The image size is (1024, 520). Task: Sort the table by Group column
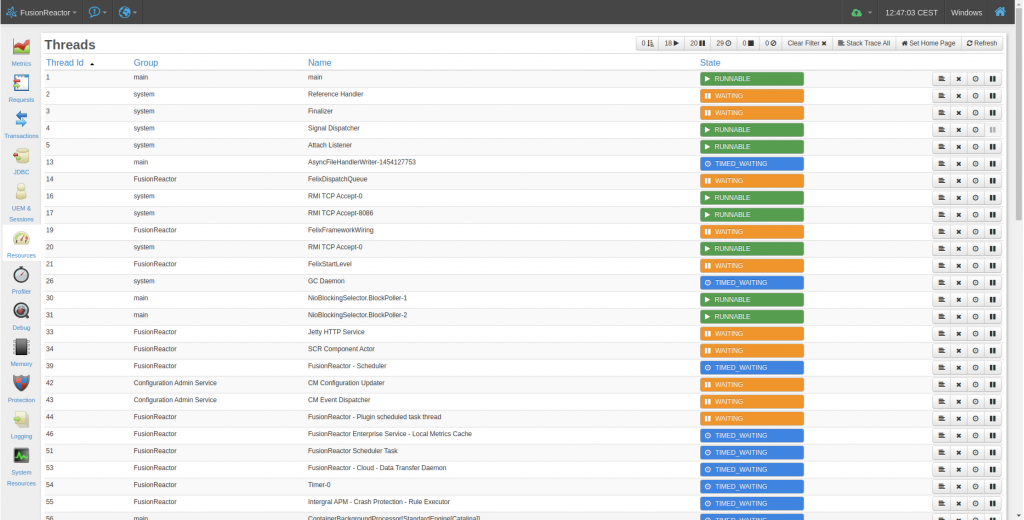click(146, 63)
